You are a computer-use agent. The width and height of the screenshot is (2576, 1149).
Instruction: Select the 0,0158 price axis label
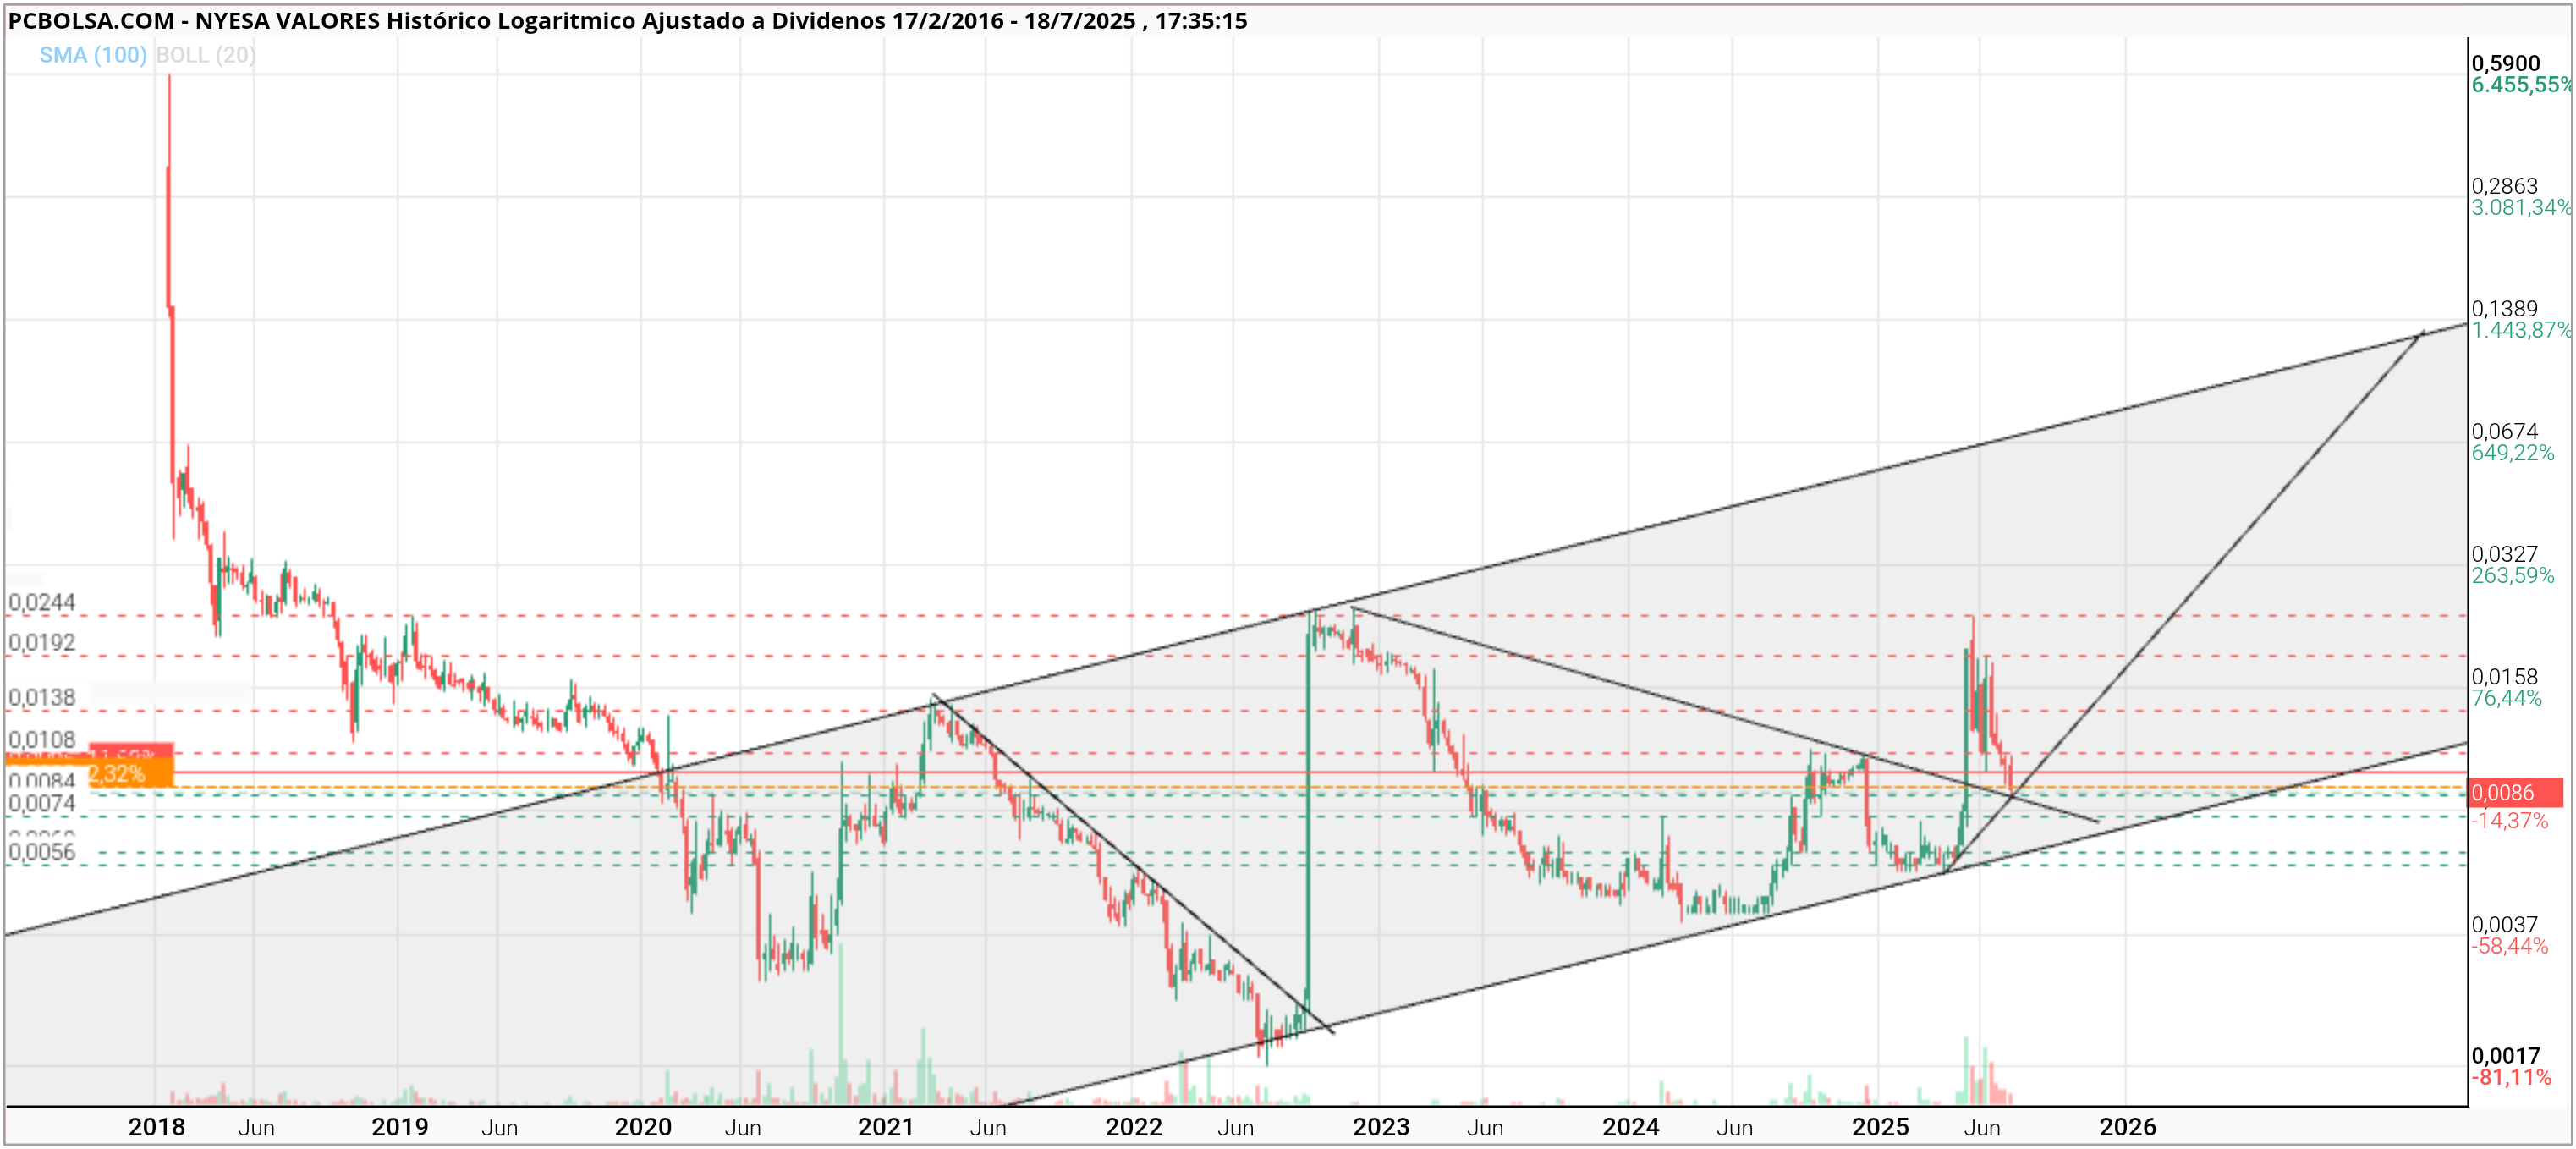click(x=2504, y=677)
